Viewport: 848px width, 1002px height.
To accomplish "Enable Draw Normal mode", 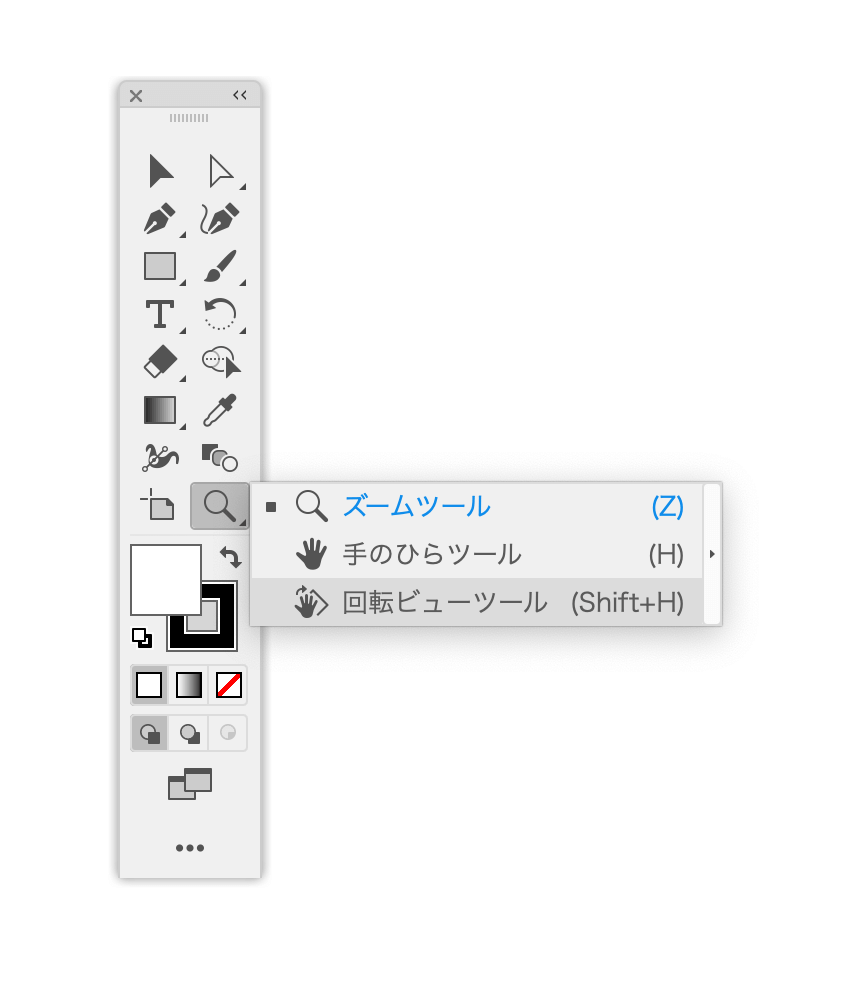I will tap(150, 733).
